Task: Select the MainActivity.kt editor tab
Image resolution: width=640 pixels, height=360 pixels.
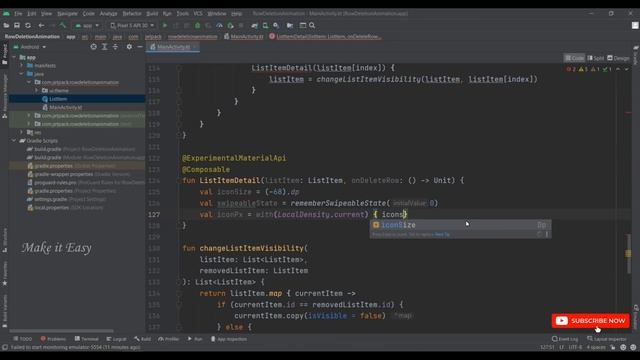Action: (x=173, y=47)
